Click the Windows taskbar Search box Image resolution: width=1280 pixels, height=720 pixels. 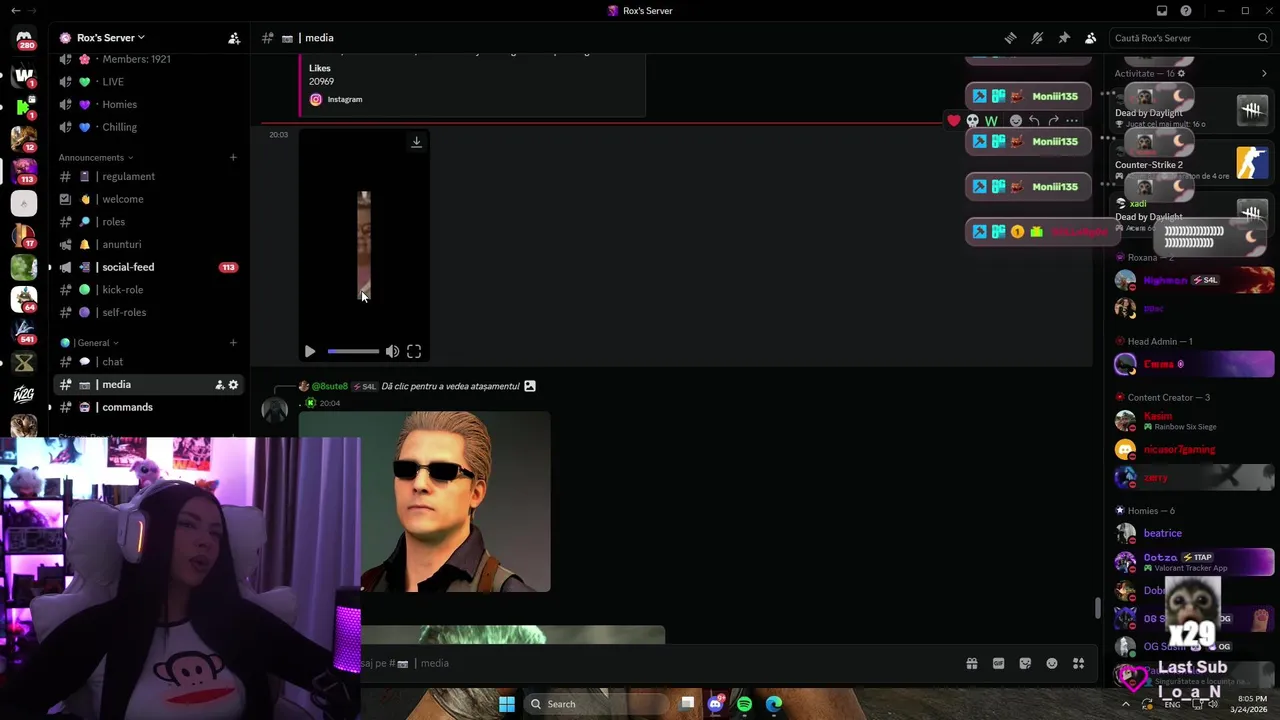[x=598, y=704]
